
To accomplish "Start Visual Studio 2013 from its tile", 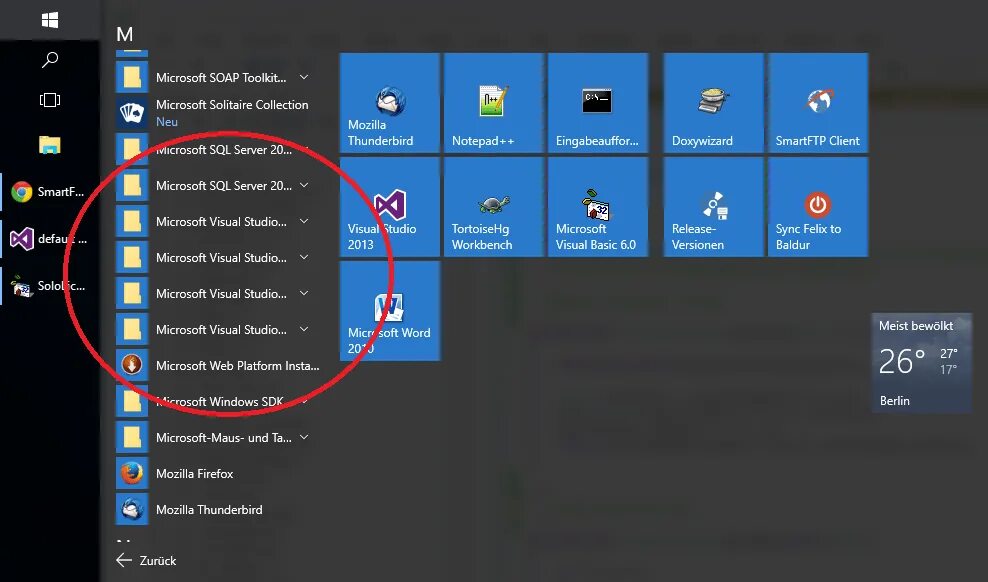I will pyautogui.click(x=389, y=207).
